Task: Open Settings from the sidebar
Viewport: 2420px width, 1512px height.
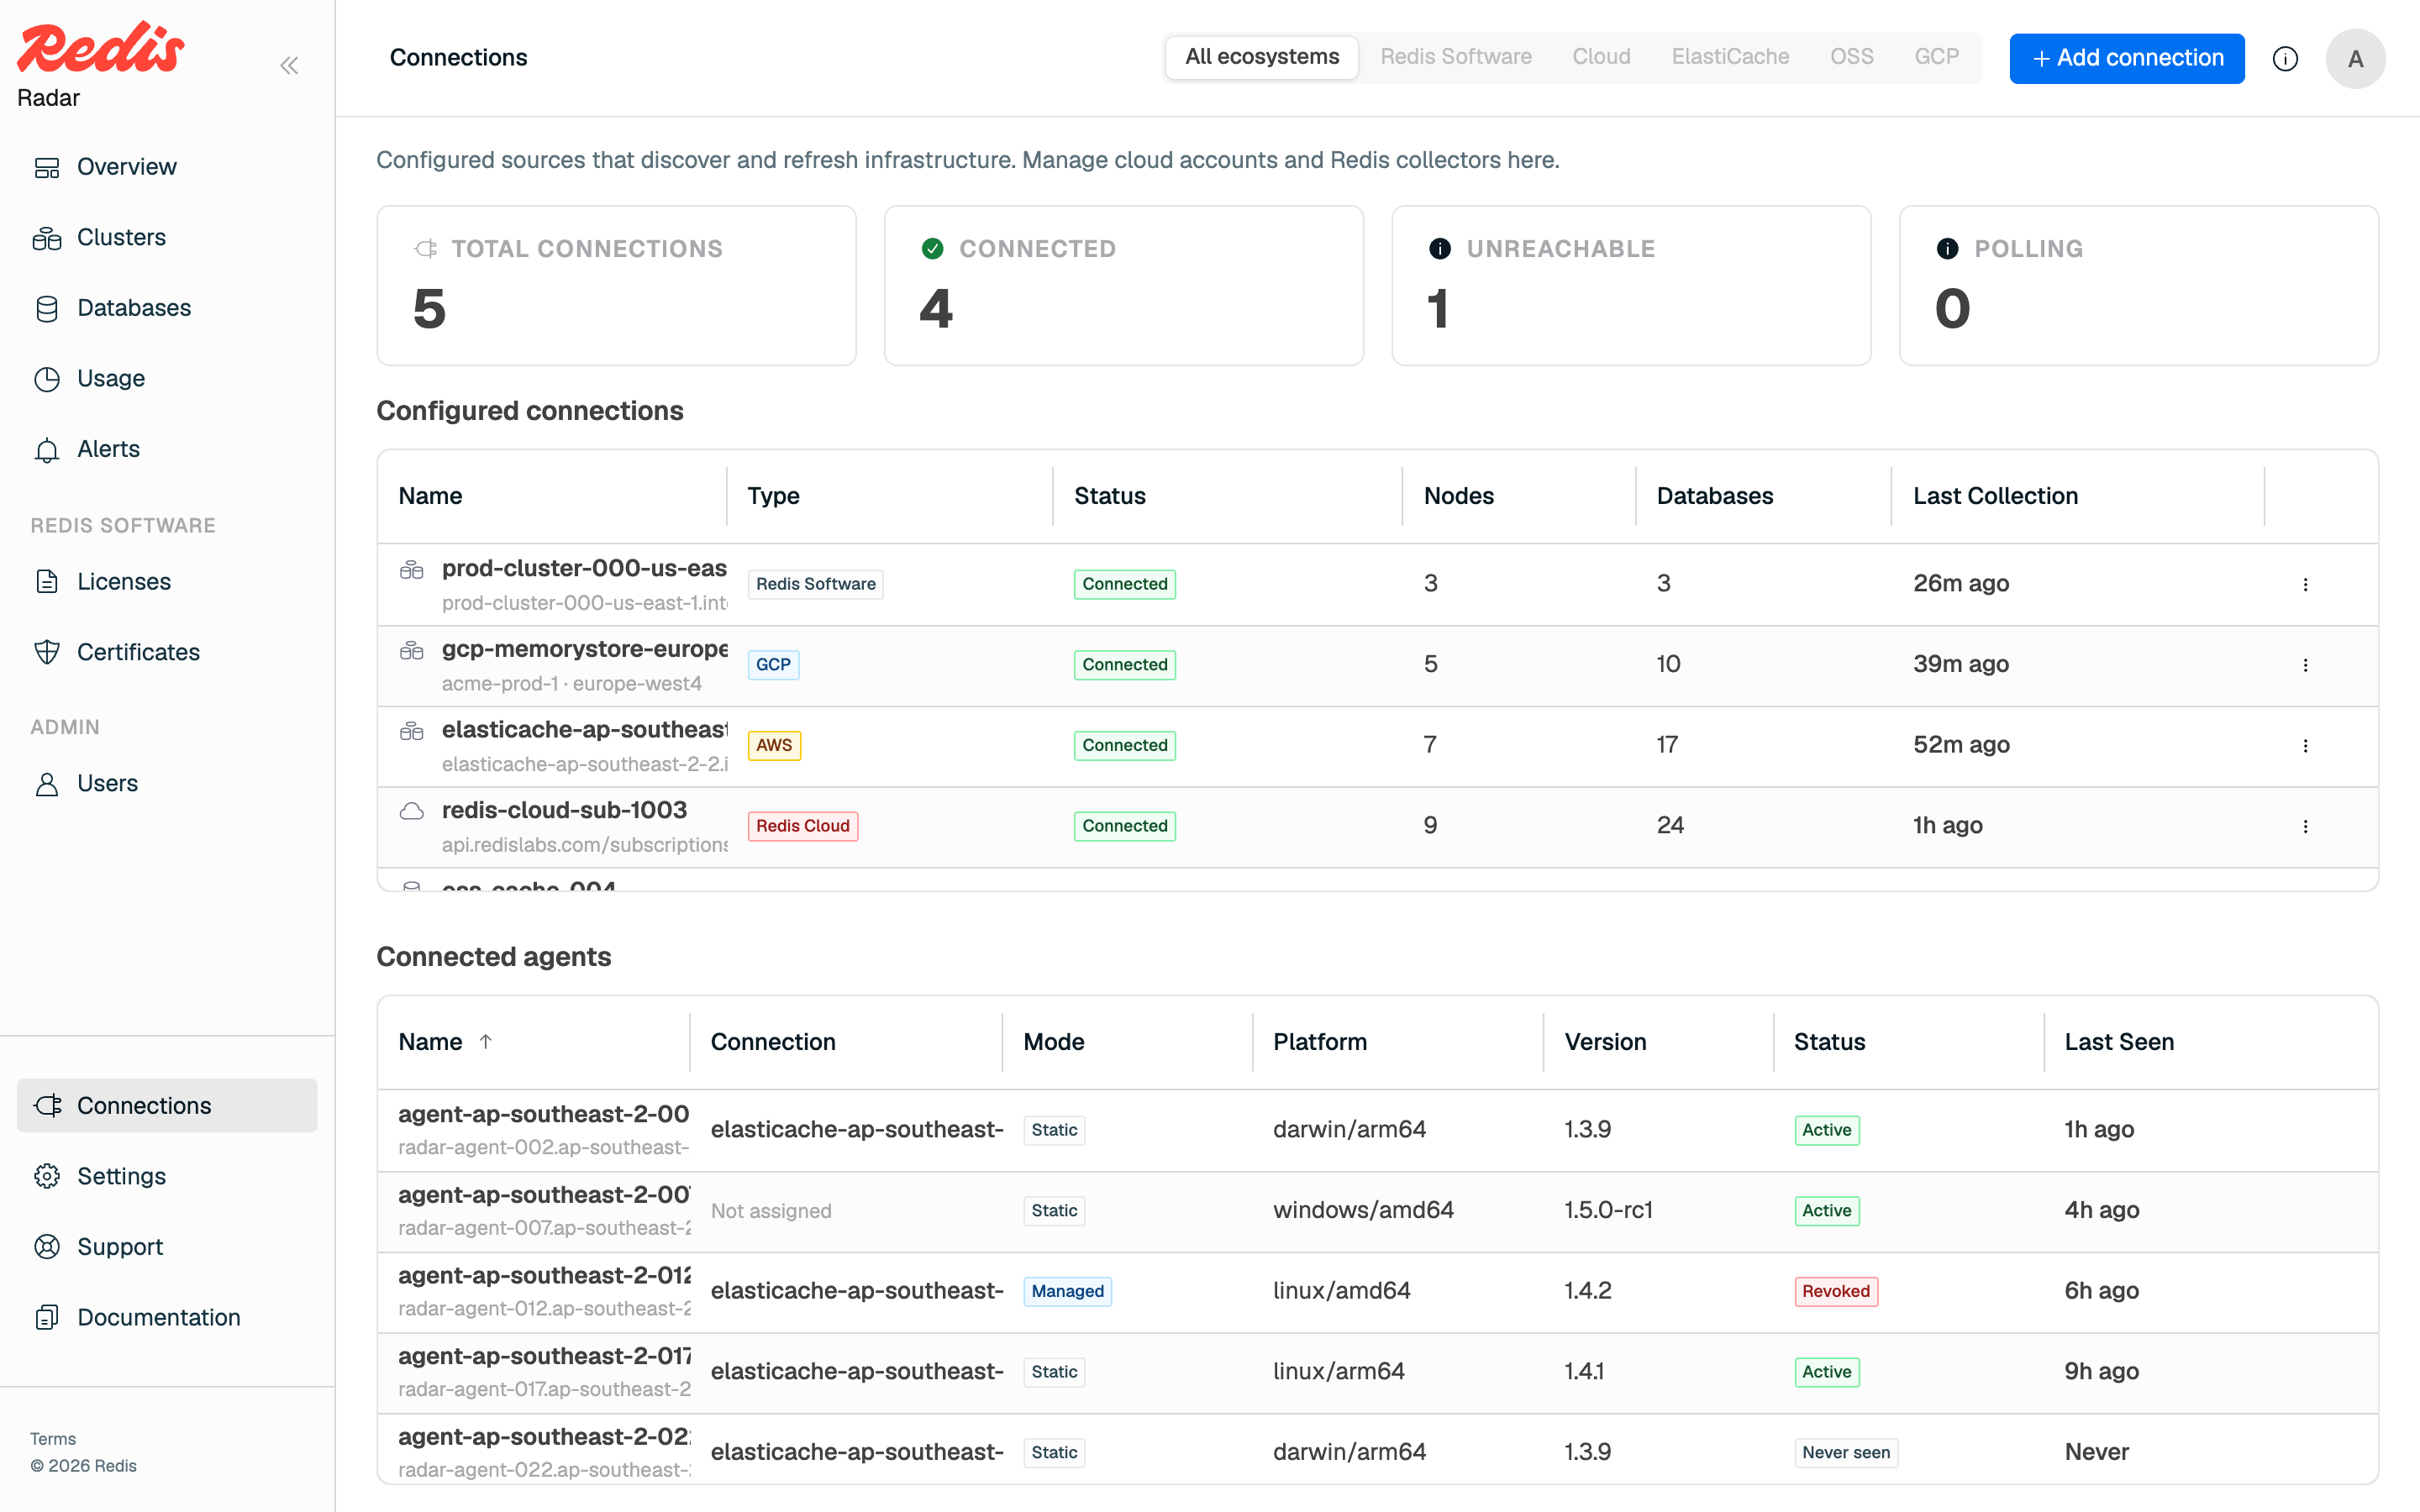Action: (x=167, y=1176)
